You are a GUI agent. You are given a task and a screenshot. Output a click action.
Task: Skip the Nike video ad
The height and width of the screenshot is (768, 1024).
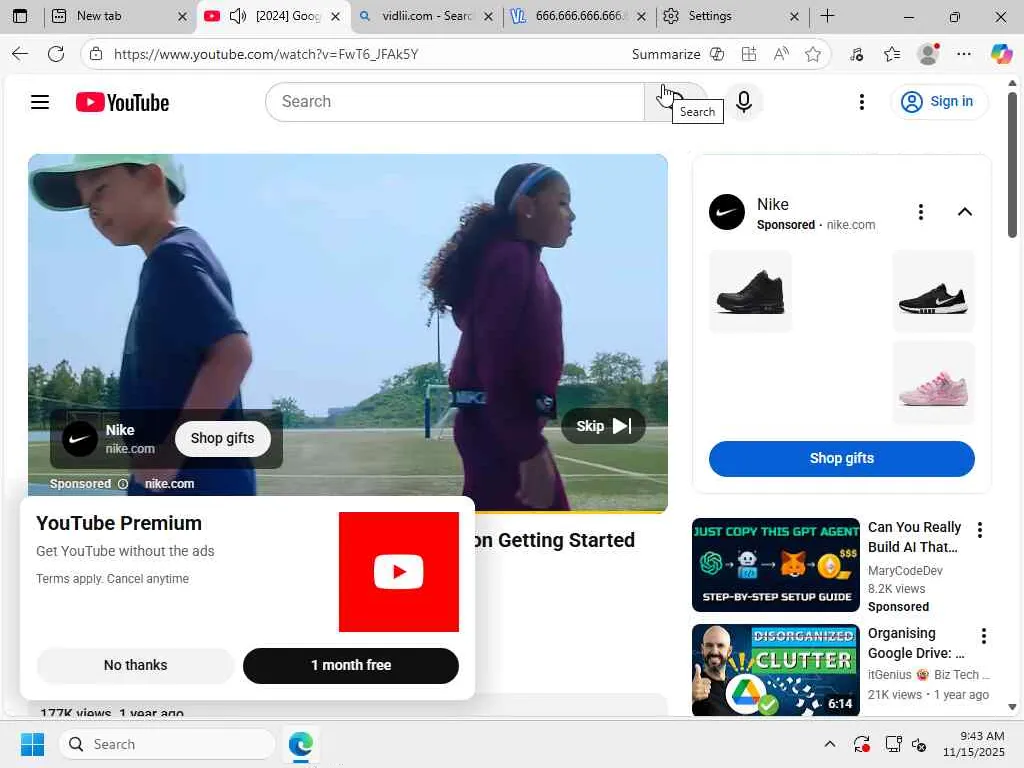603,426
